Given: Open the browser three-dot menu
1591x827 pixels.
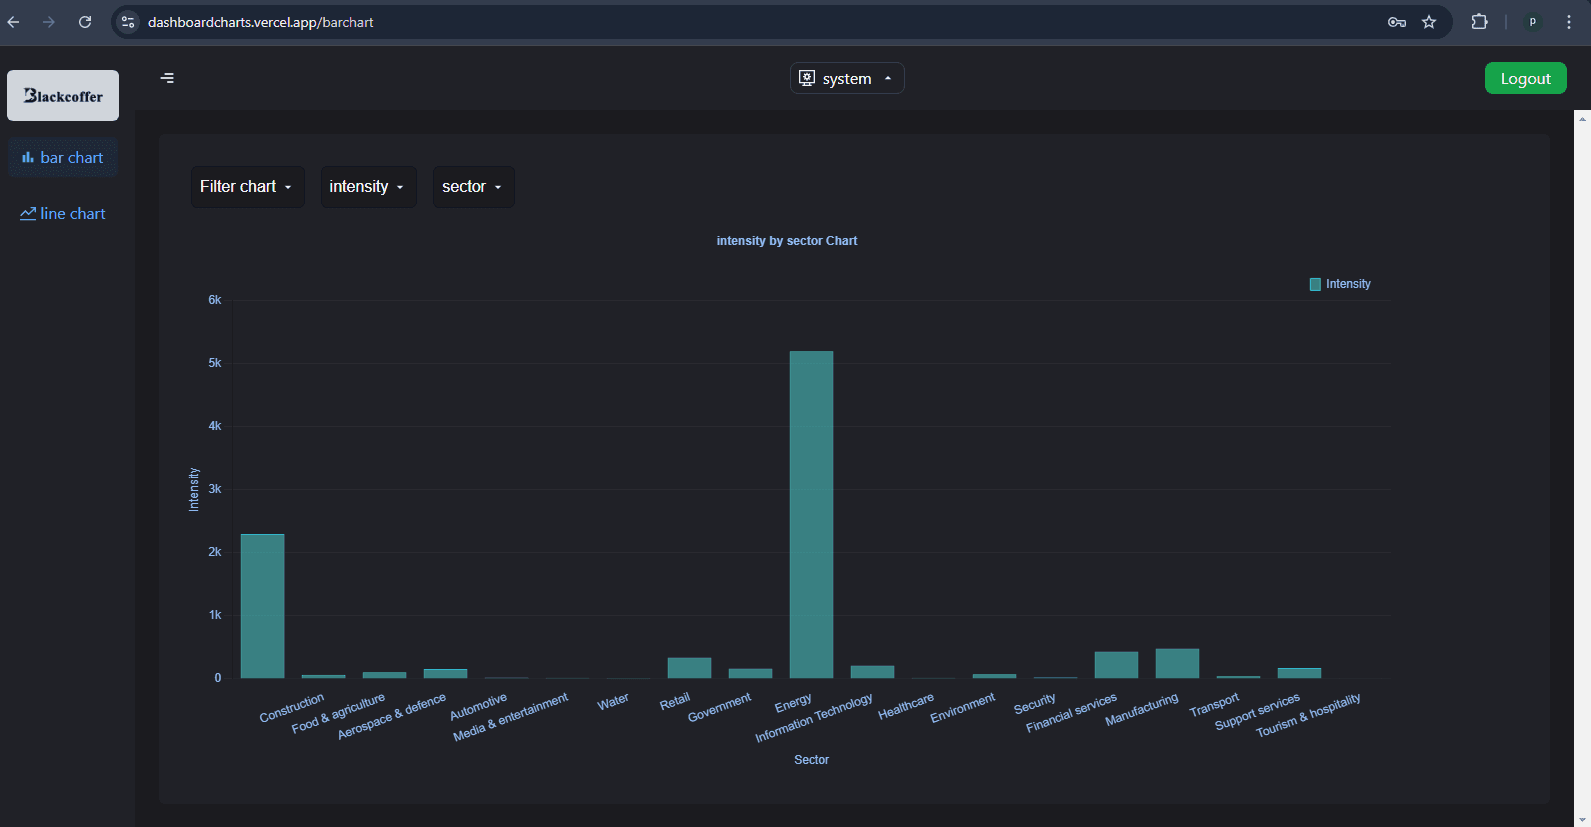Looking at the screenshot, I should coord(1568,22).
